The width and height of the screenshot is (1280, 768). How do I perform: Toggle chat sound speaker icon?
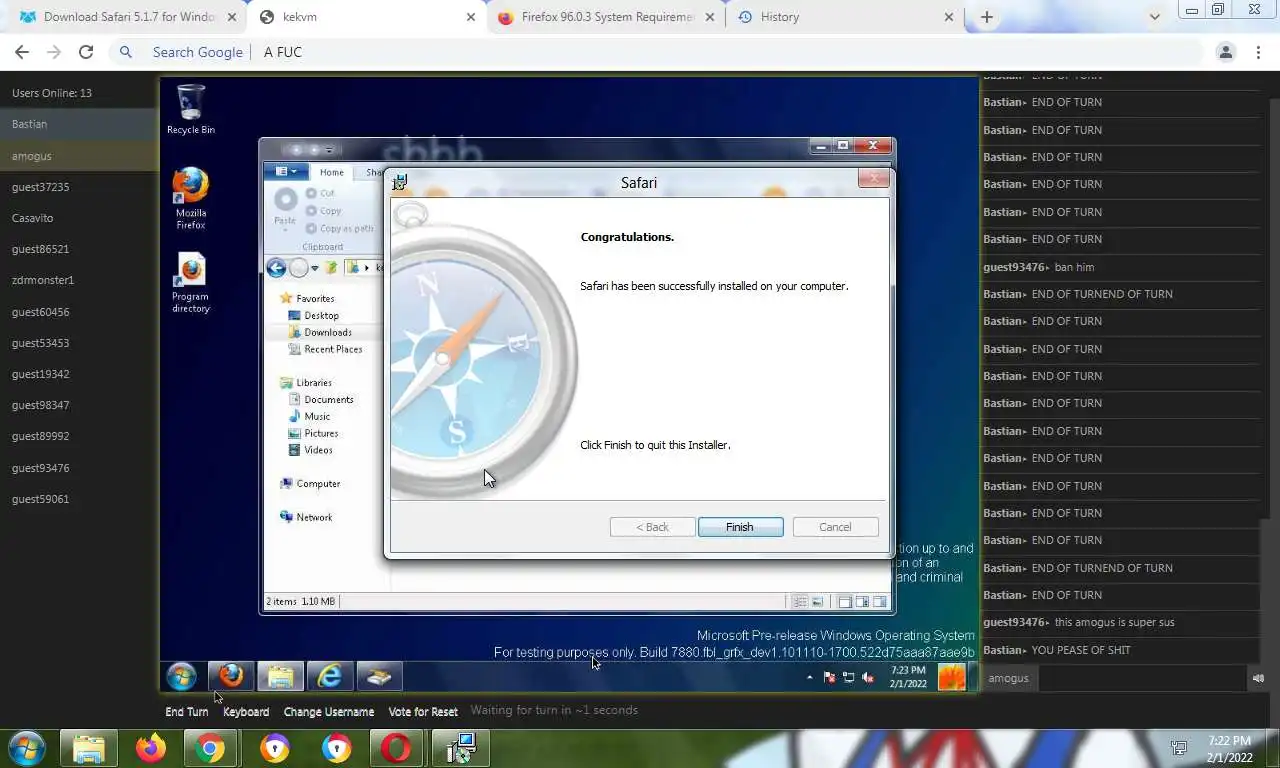pyautogui.click(x=1258, y=678)
